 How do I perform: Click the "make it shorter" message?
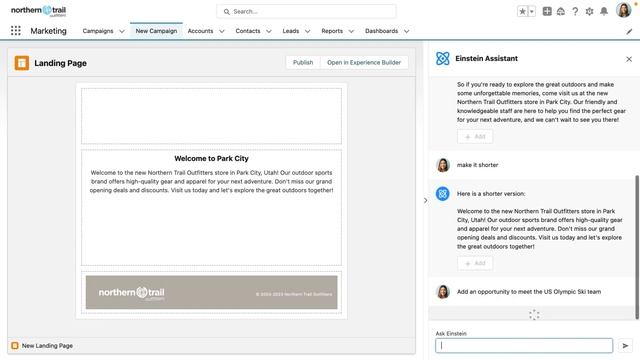[x=478, y=165]
